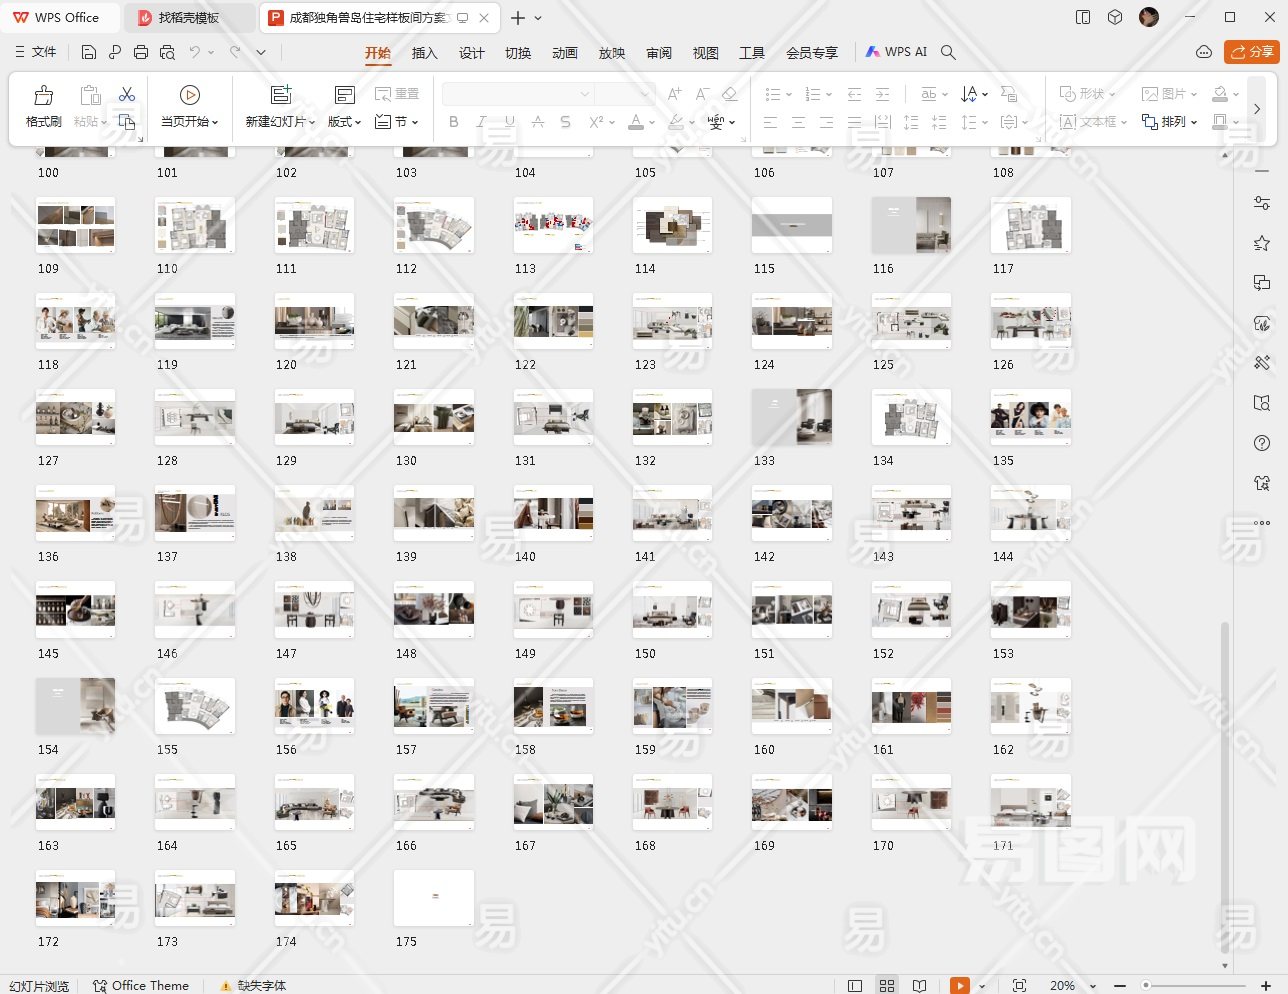Click the save icon in quick toolbar
The image size is (1288, 994).
pos(89,52)
